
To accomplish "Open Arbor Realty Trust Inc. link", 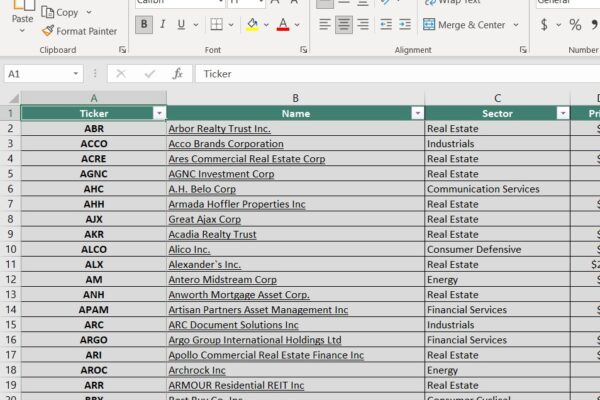I will click(x=219, y=129).
